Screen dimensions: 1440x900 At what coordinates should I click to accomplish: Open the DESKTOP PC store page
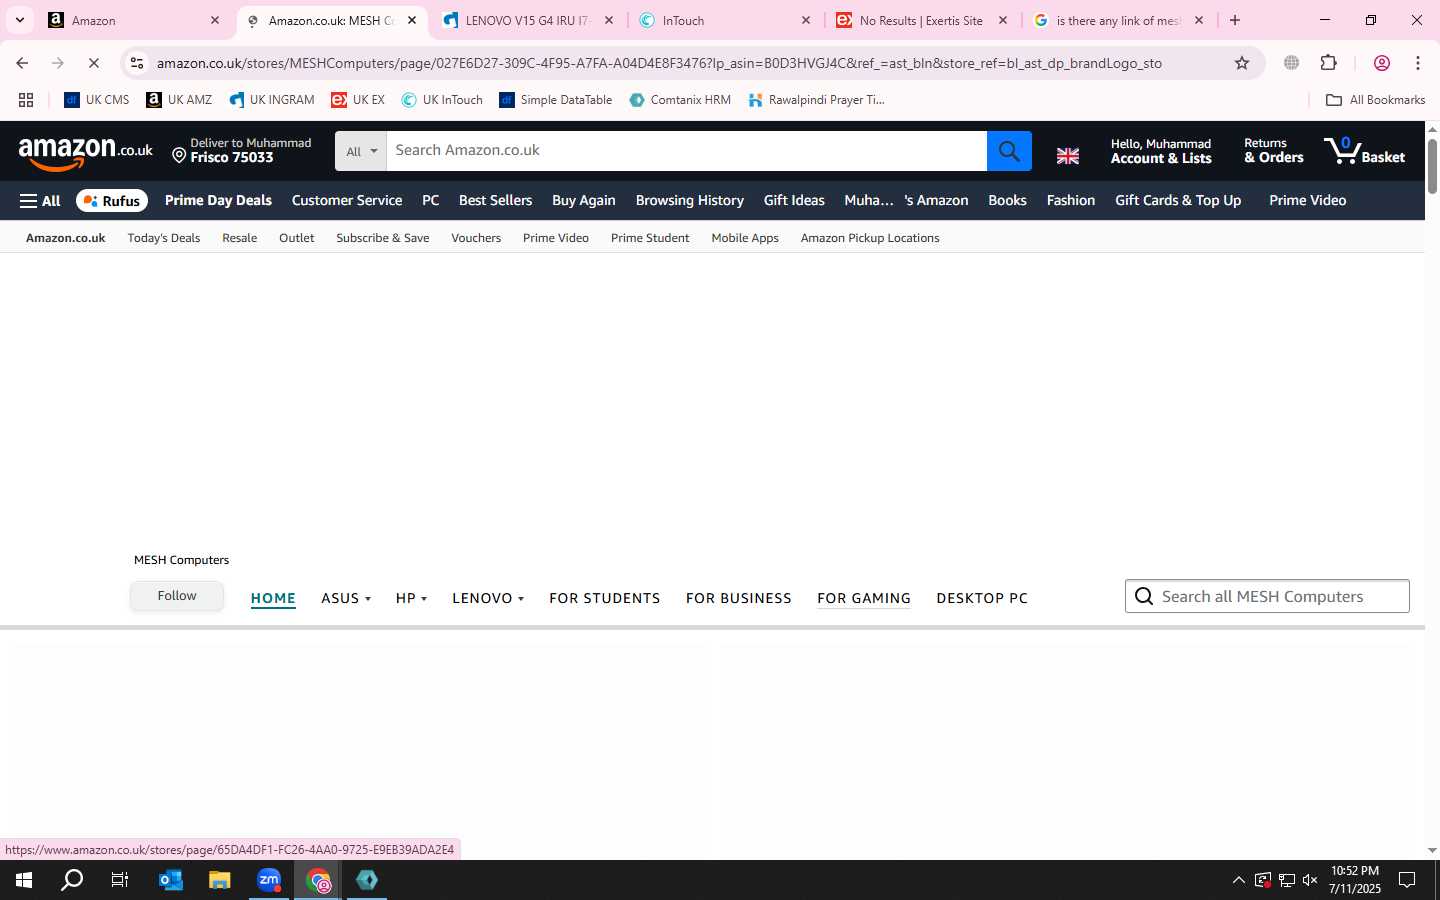(x=982, y=598)
